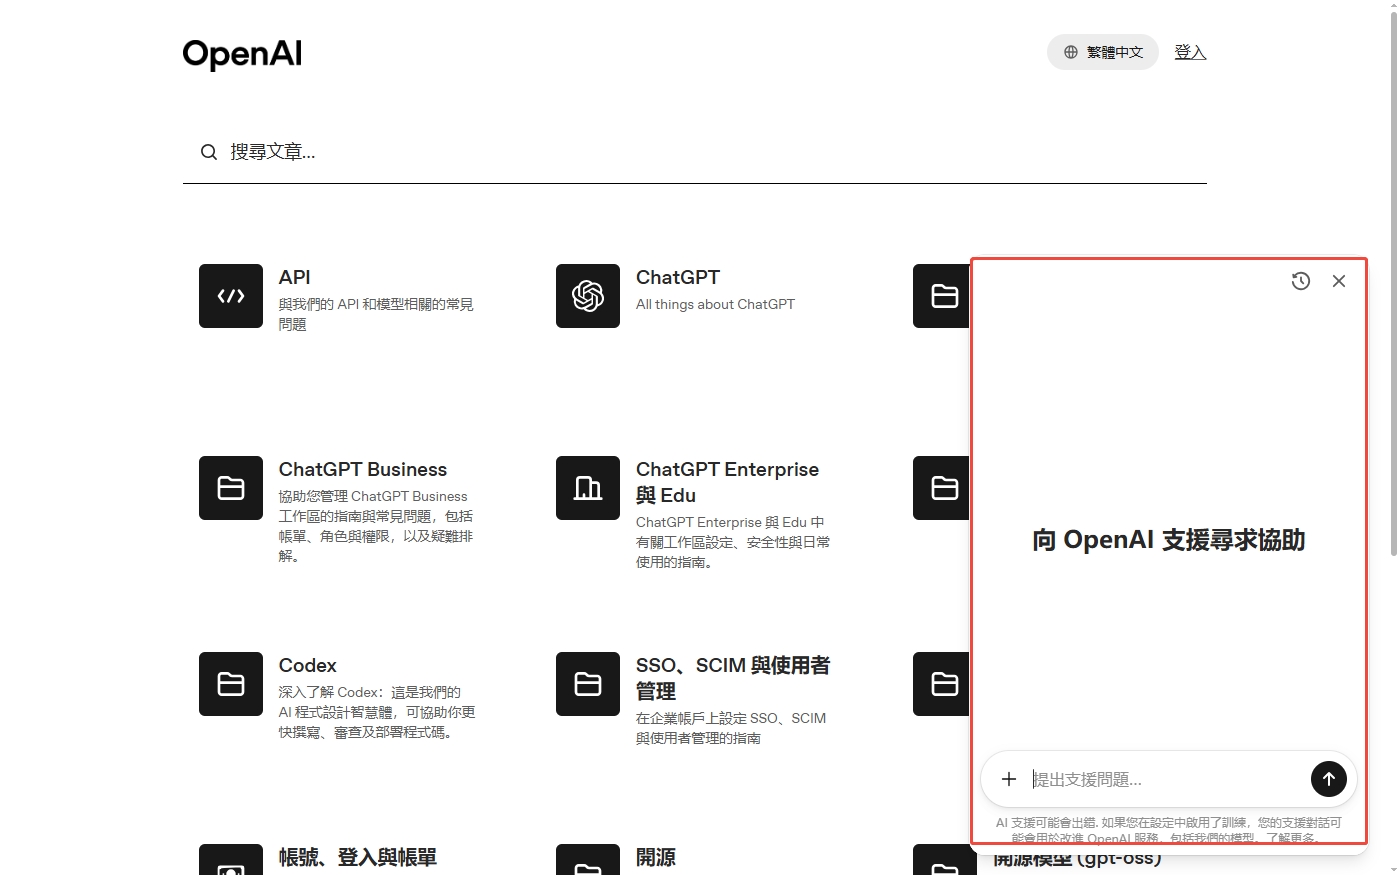Open ChatGPT Enterprise 與 Edu title

[x=727, y=482]
